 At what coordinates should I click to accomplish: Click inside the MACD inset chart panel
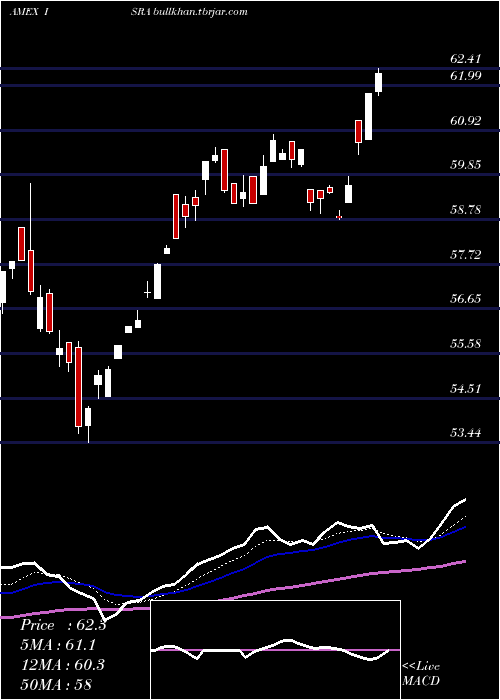click(275, 650)
